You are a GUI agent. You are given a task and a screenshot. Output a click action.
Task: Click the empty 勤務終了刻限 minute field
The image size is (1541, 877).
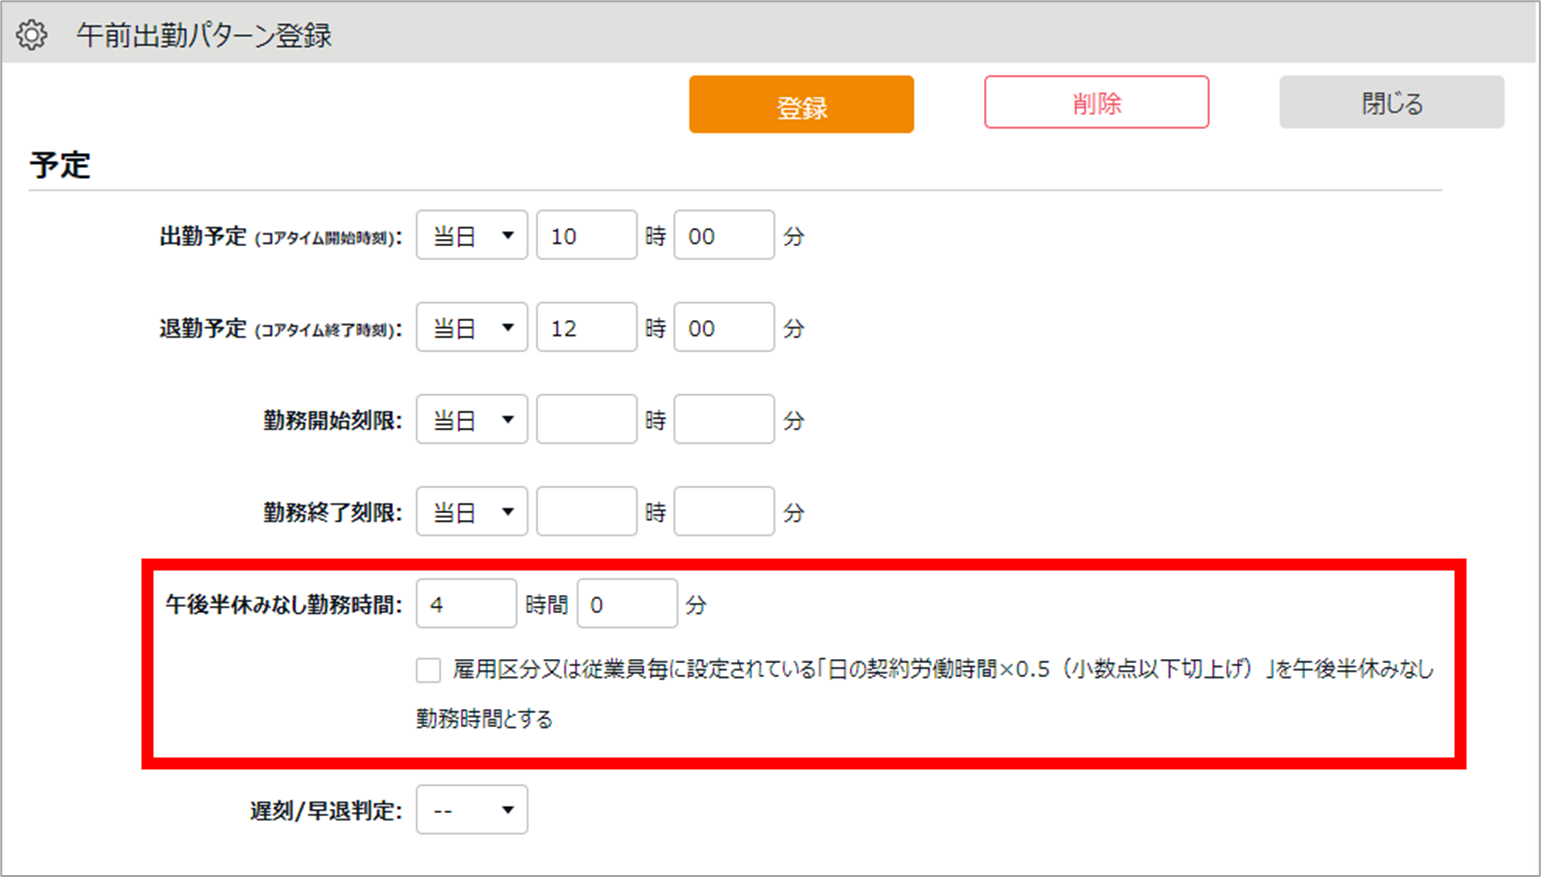(723, 512)
